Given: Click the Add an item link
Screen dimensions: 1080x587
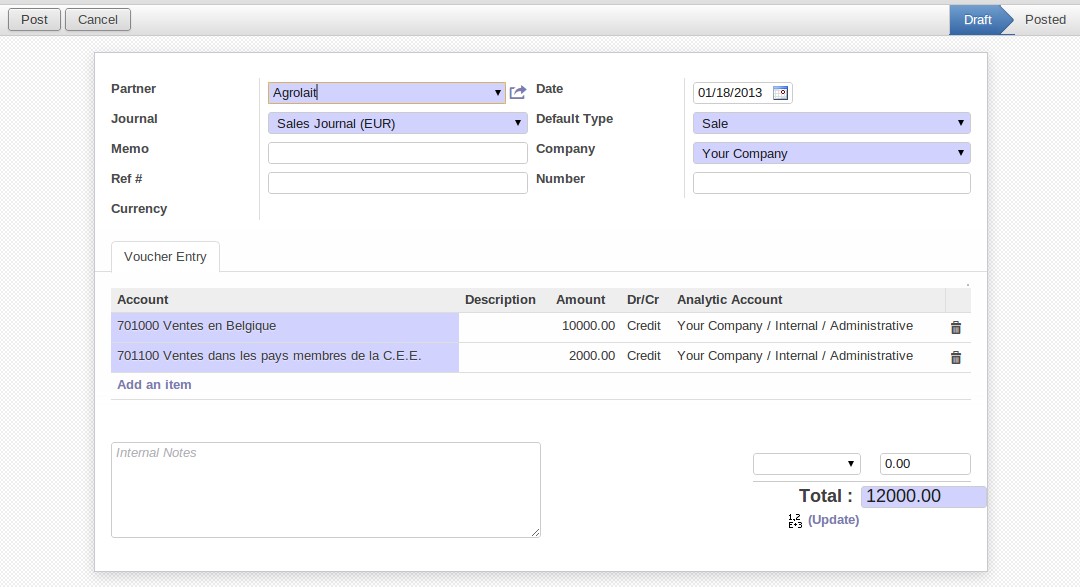Looking at the screenshot, I should pos(154,385).
